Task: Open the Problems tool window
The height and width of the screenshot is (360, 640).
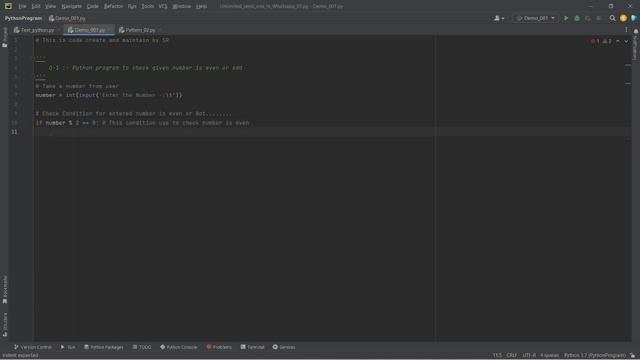Action: [x=219, y=347]
